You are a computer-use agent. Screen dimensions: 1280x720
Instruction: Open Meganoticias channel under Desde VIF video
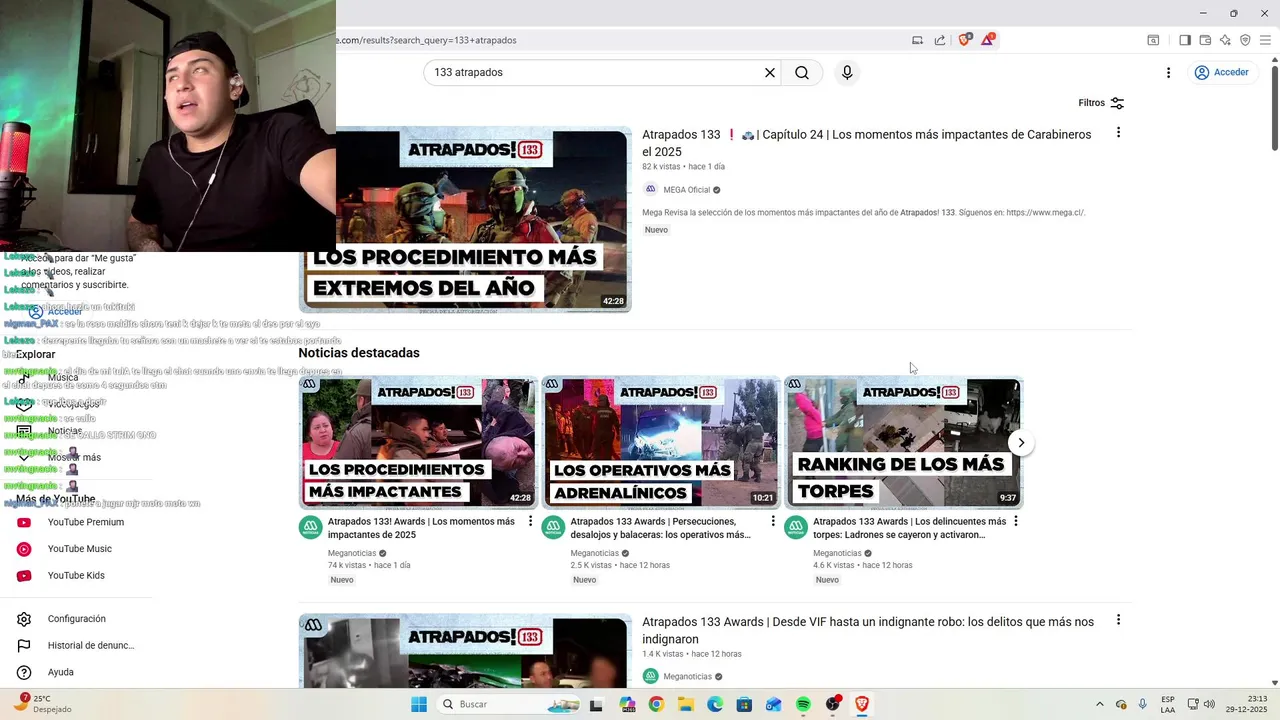(x=687, y=677)
